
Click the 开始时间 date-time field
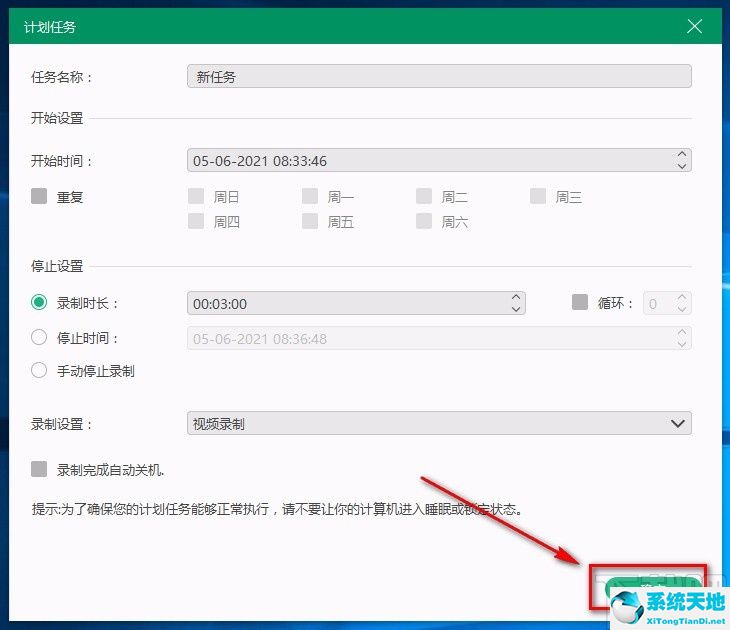point(439,161)
